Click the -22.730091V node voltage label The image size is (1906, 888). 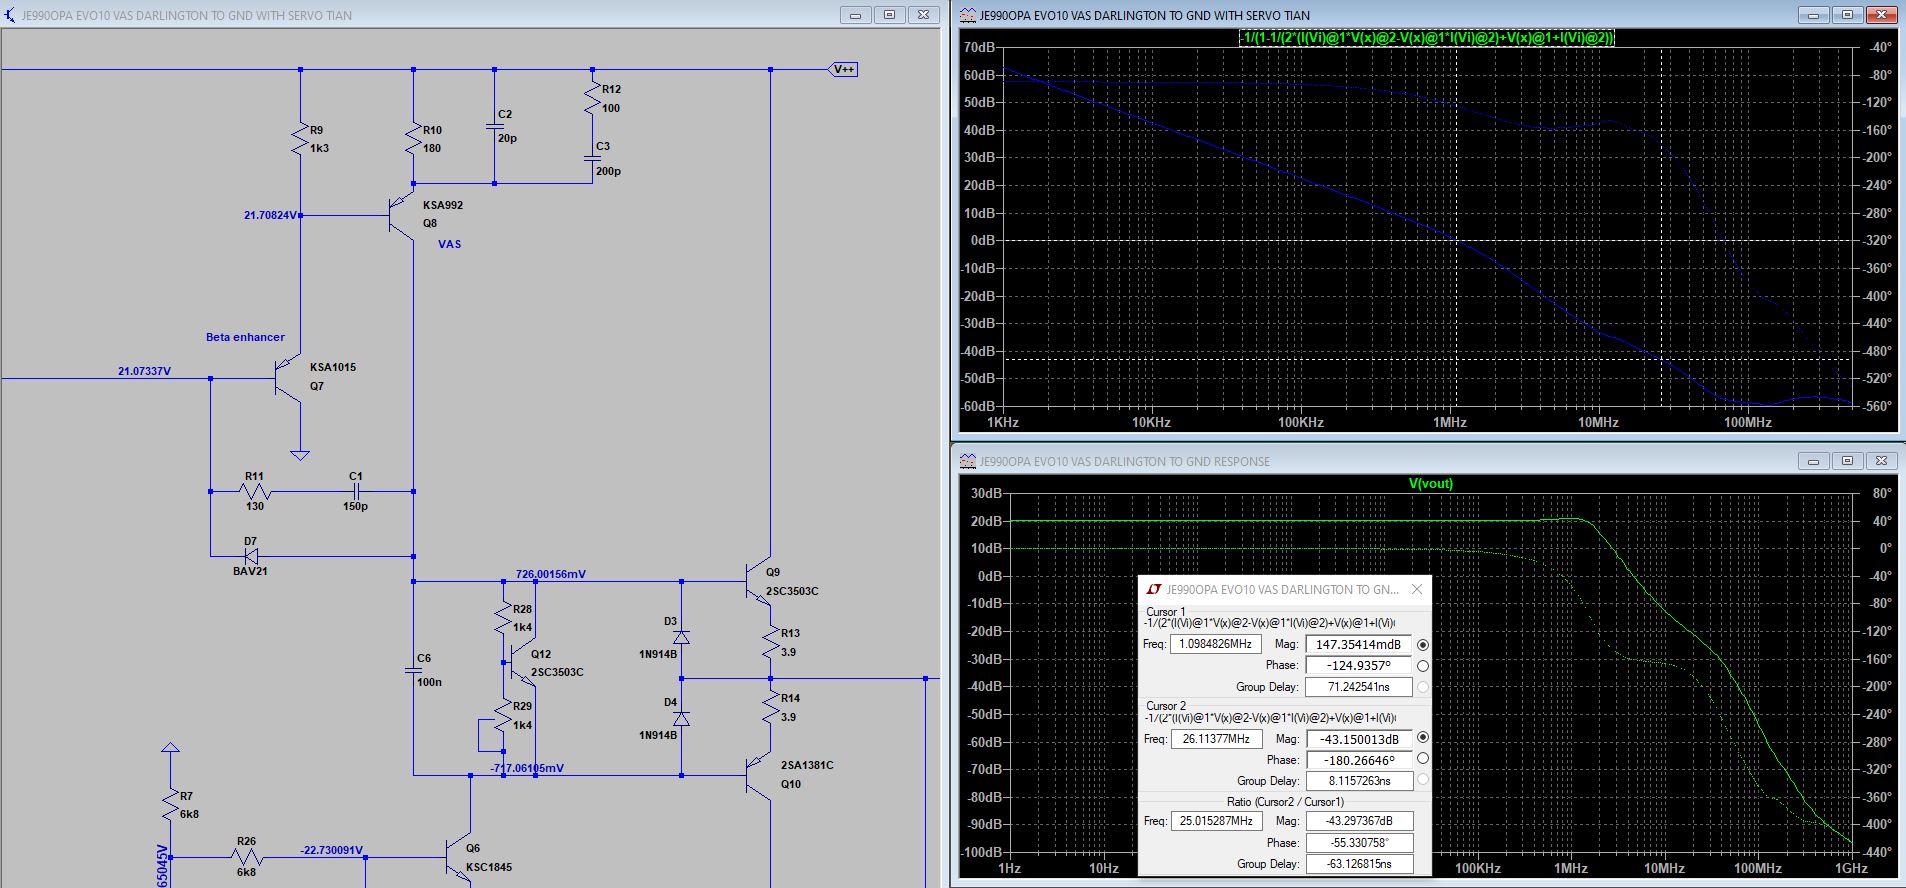click(x=332, y=850)
